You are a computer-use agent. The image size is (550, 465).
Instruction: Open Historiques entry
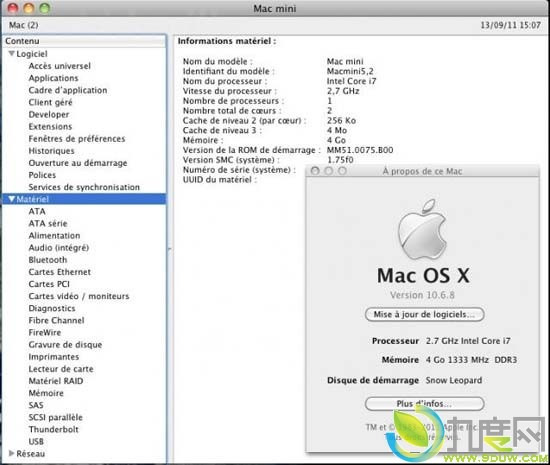[51, 151]
